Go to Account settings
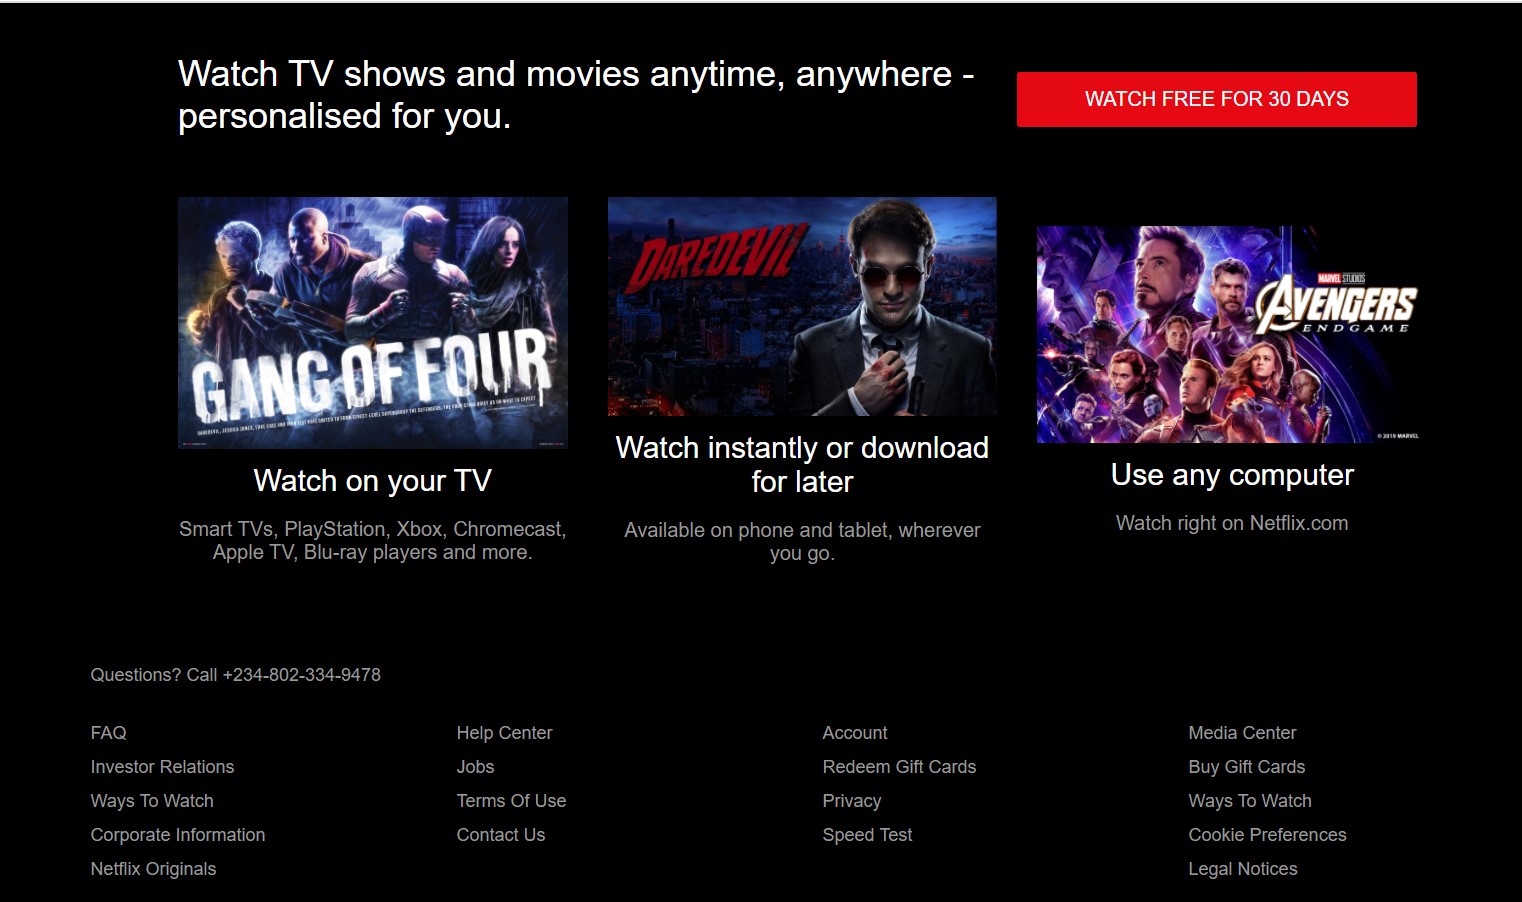 tap(855, 733)
